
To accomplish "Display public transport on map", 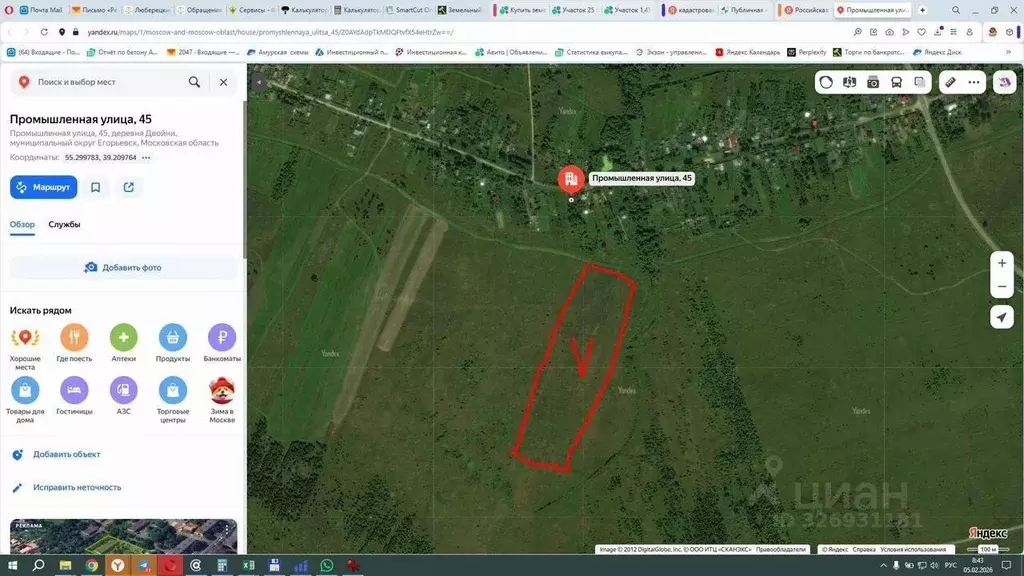I will pos(897,82).
